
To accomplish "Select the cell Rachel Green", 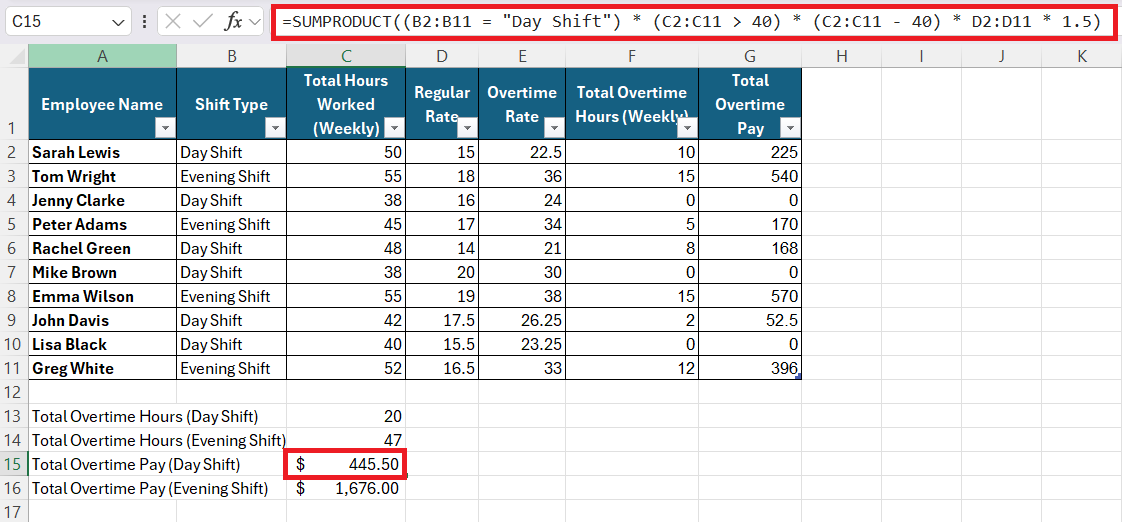I will 102,248.
